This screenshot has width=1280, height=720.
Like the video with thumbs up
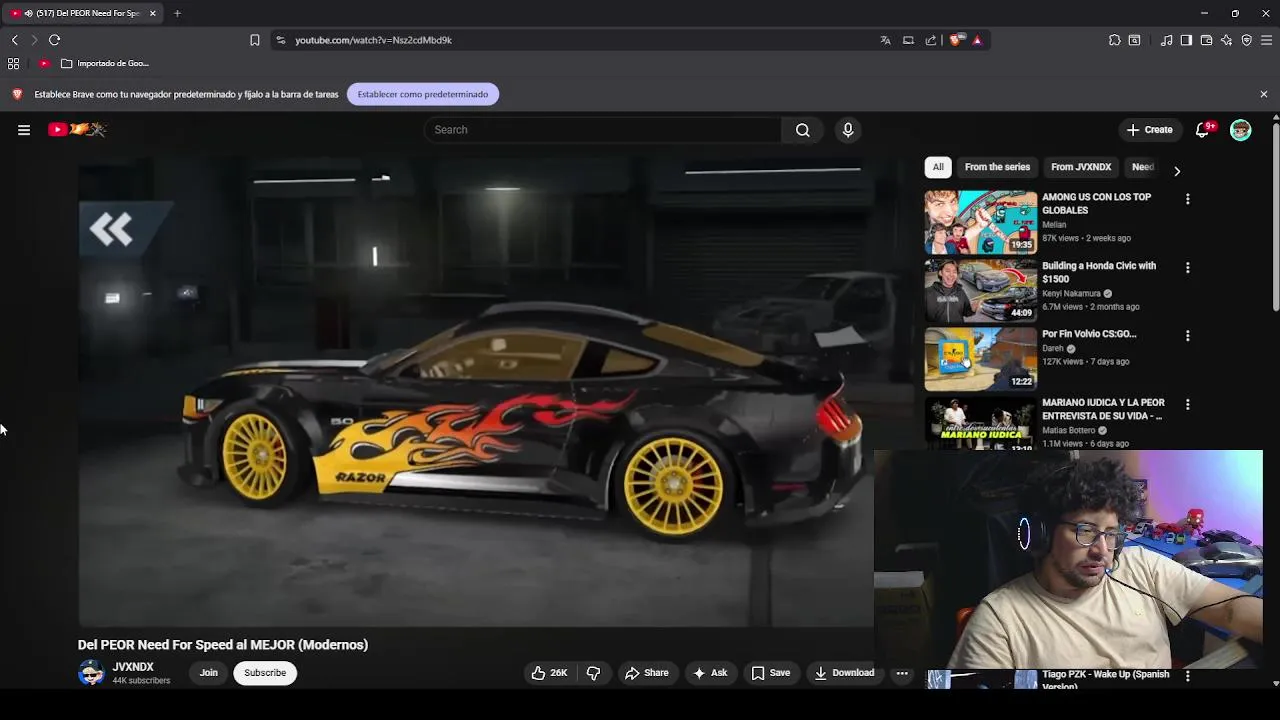550,673
